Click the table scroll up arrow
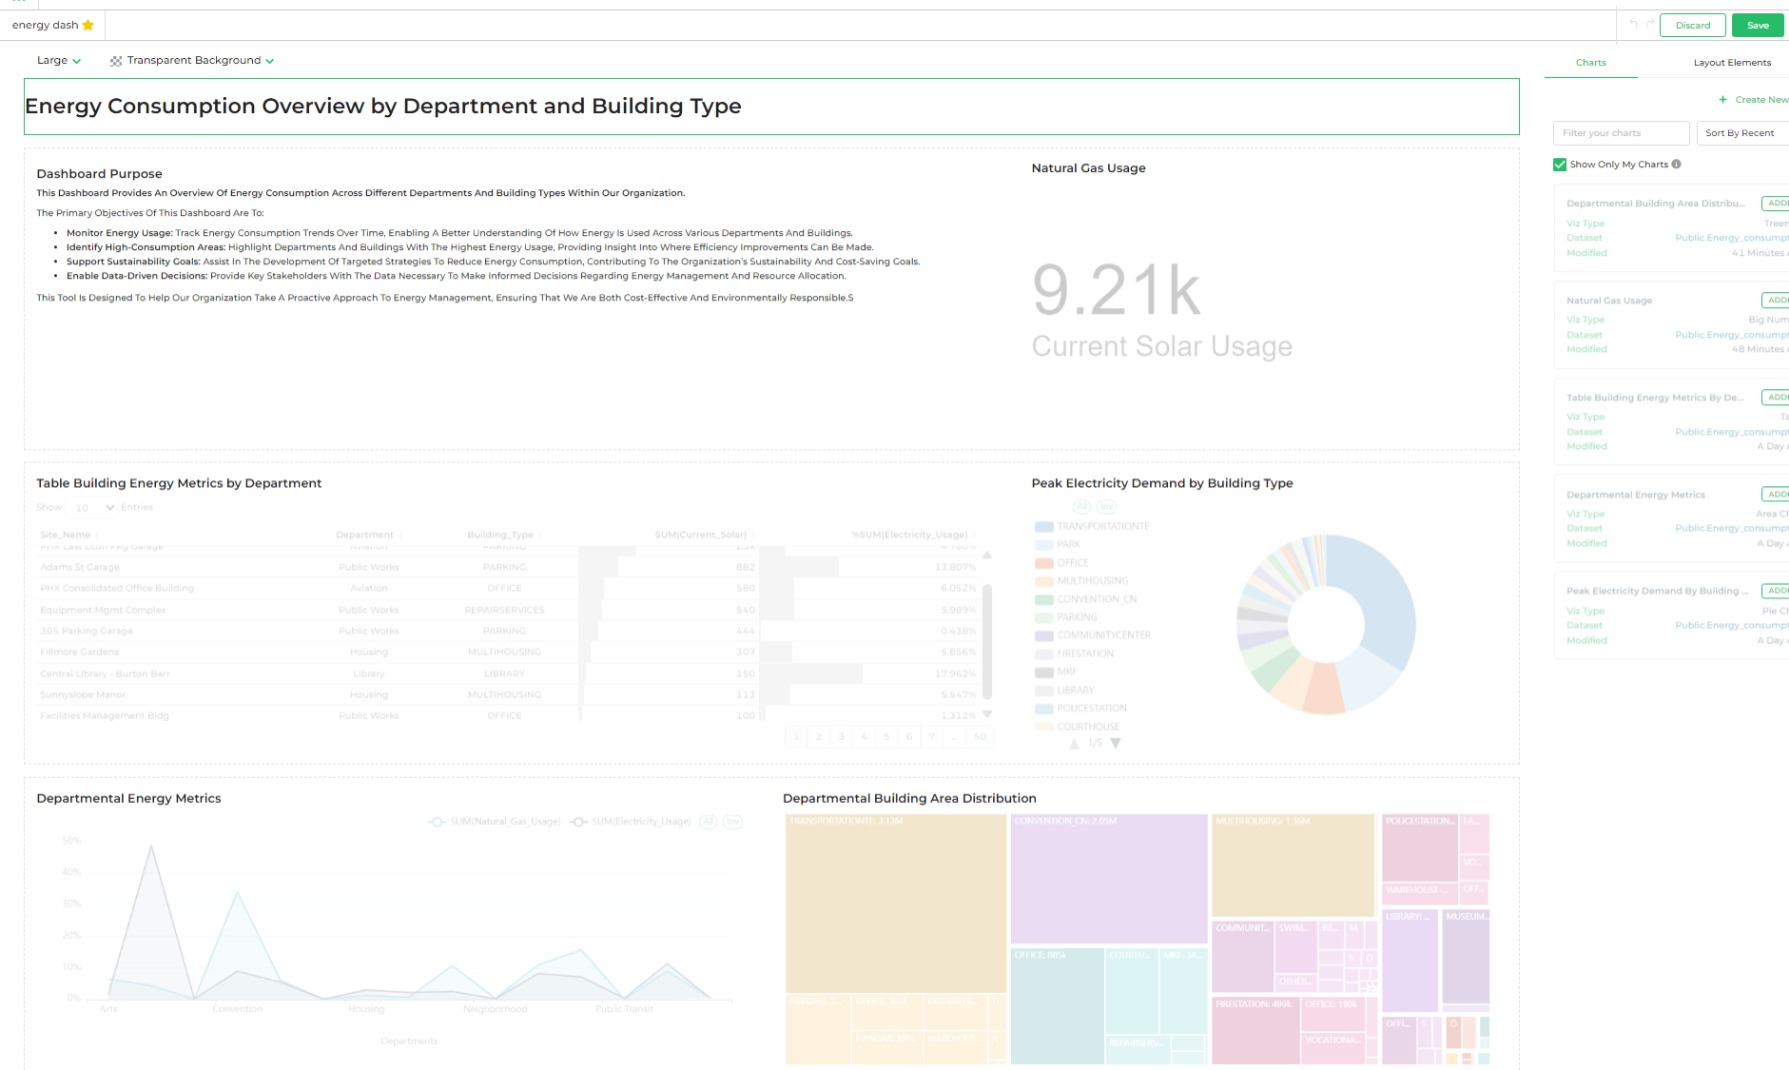This screenshot has width=1789, height=1070. tap(987, 554)
